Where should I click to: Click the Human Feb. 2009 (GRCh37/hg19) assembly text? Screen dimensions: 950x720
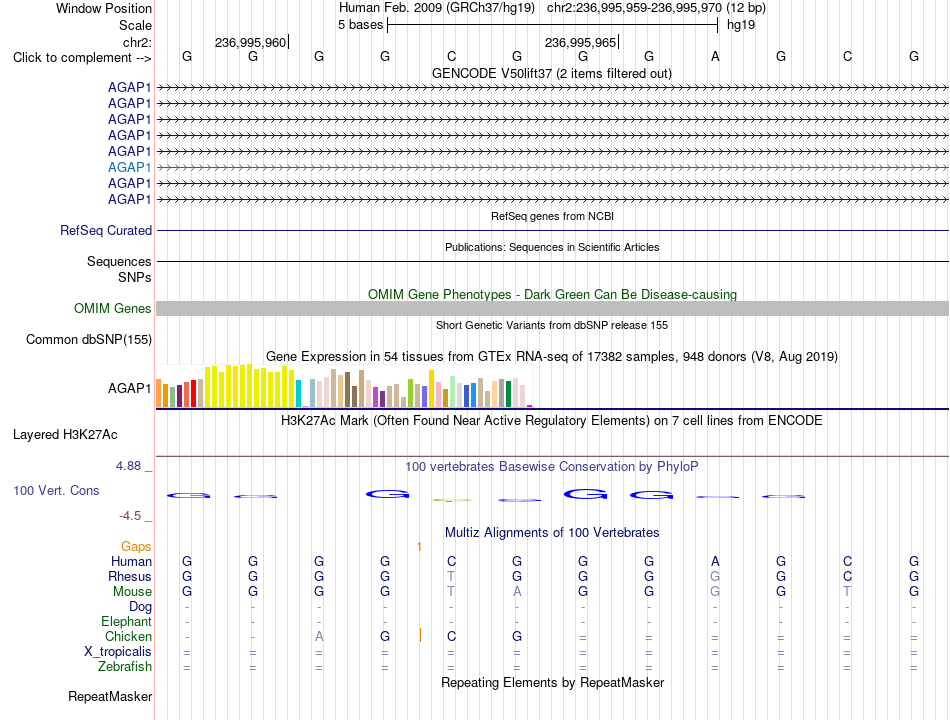coord(437,8)
